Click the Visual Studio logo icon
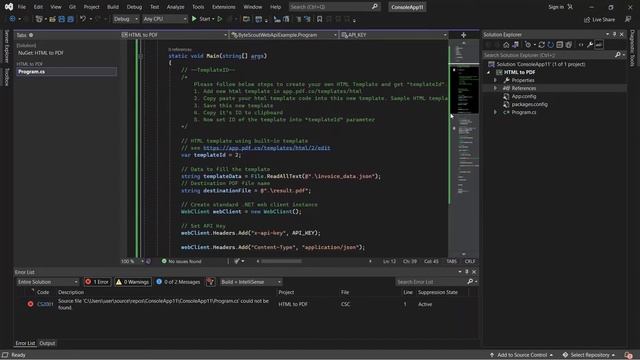 click(x=9, y=7)
